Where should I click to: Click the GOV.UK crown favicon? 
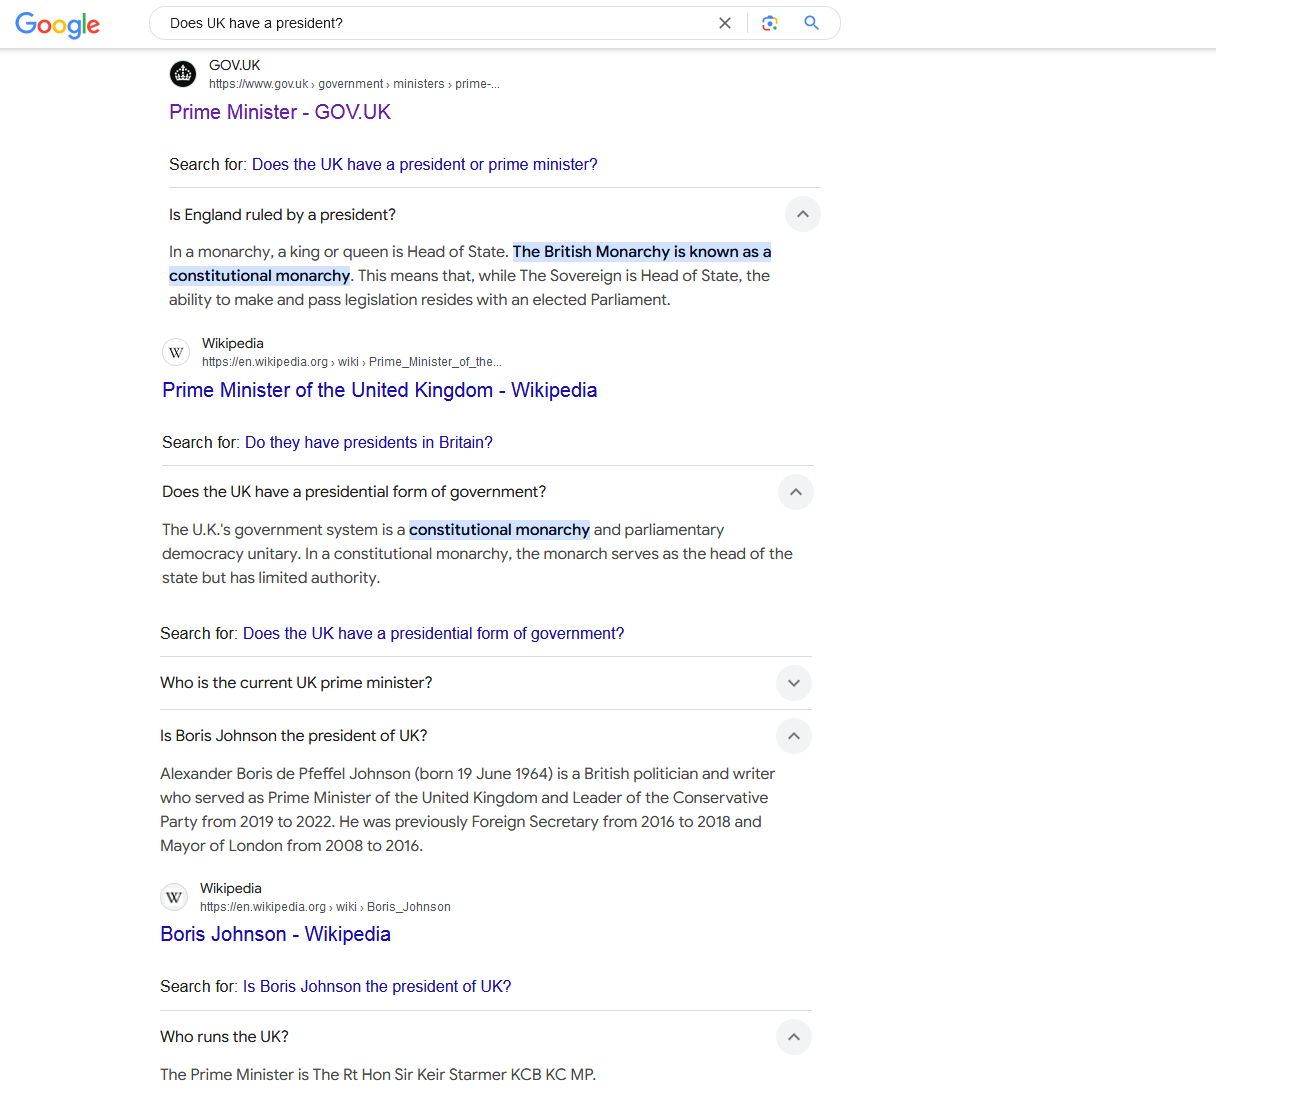coord(183,74)
